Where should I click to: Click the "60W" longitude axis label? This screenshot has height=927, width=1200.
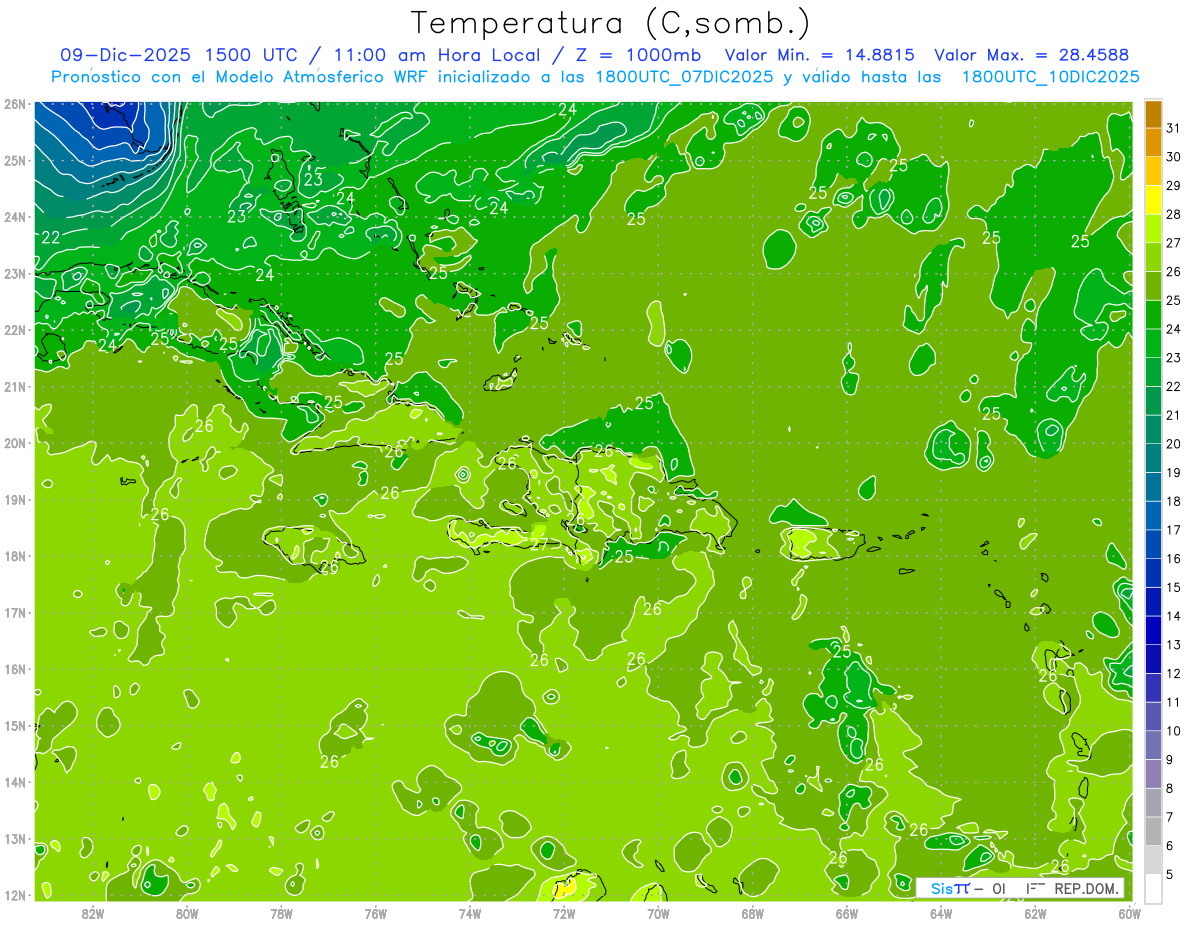[x=1130, y=913]
